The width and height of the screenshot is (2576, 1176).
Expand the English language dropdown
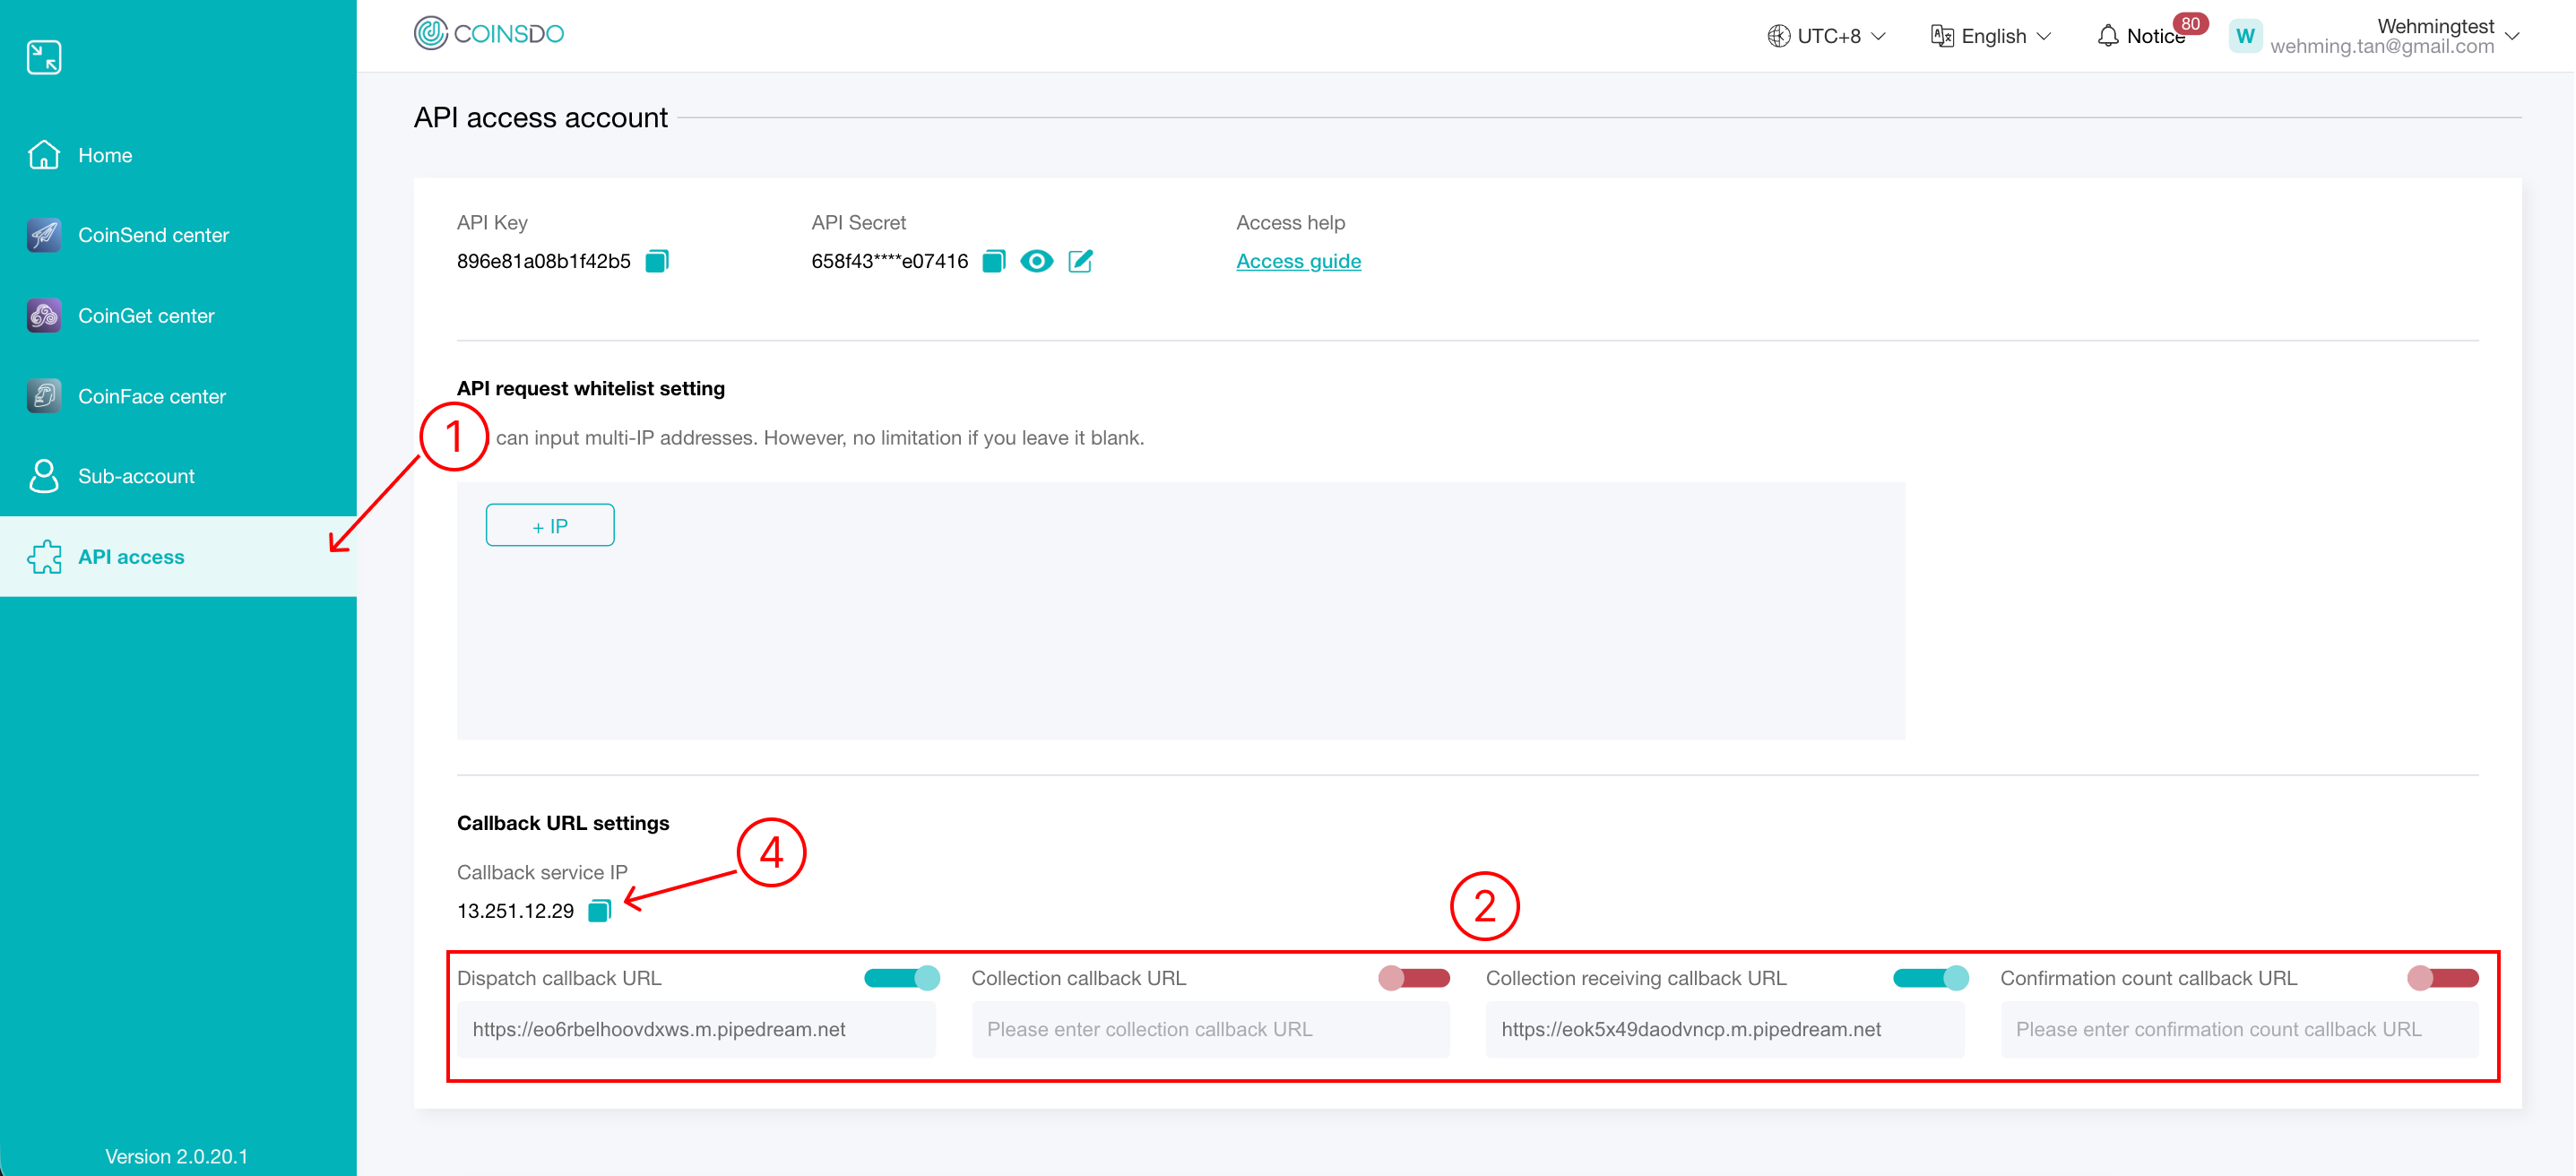click(1991, 36)
